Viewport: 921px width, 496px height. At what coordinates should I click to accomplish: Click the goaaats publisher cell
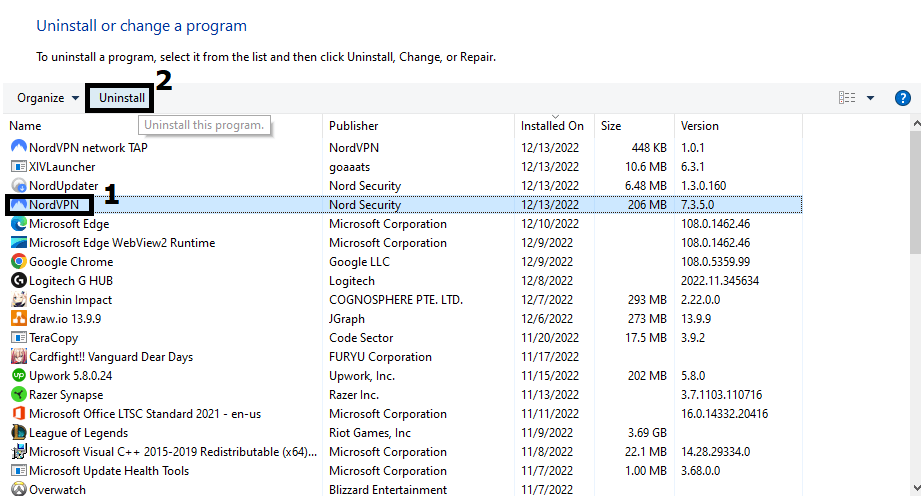click(x=349, y=167)
